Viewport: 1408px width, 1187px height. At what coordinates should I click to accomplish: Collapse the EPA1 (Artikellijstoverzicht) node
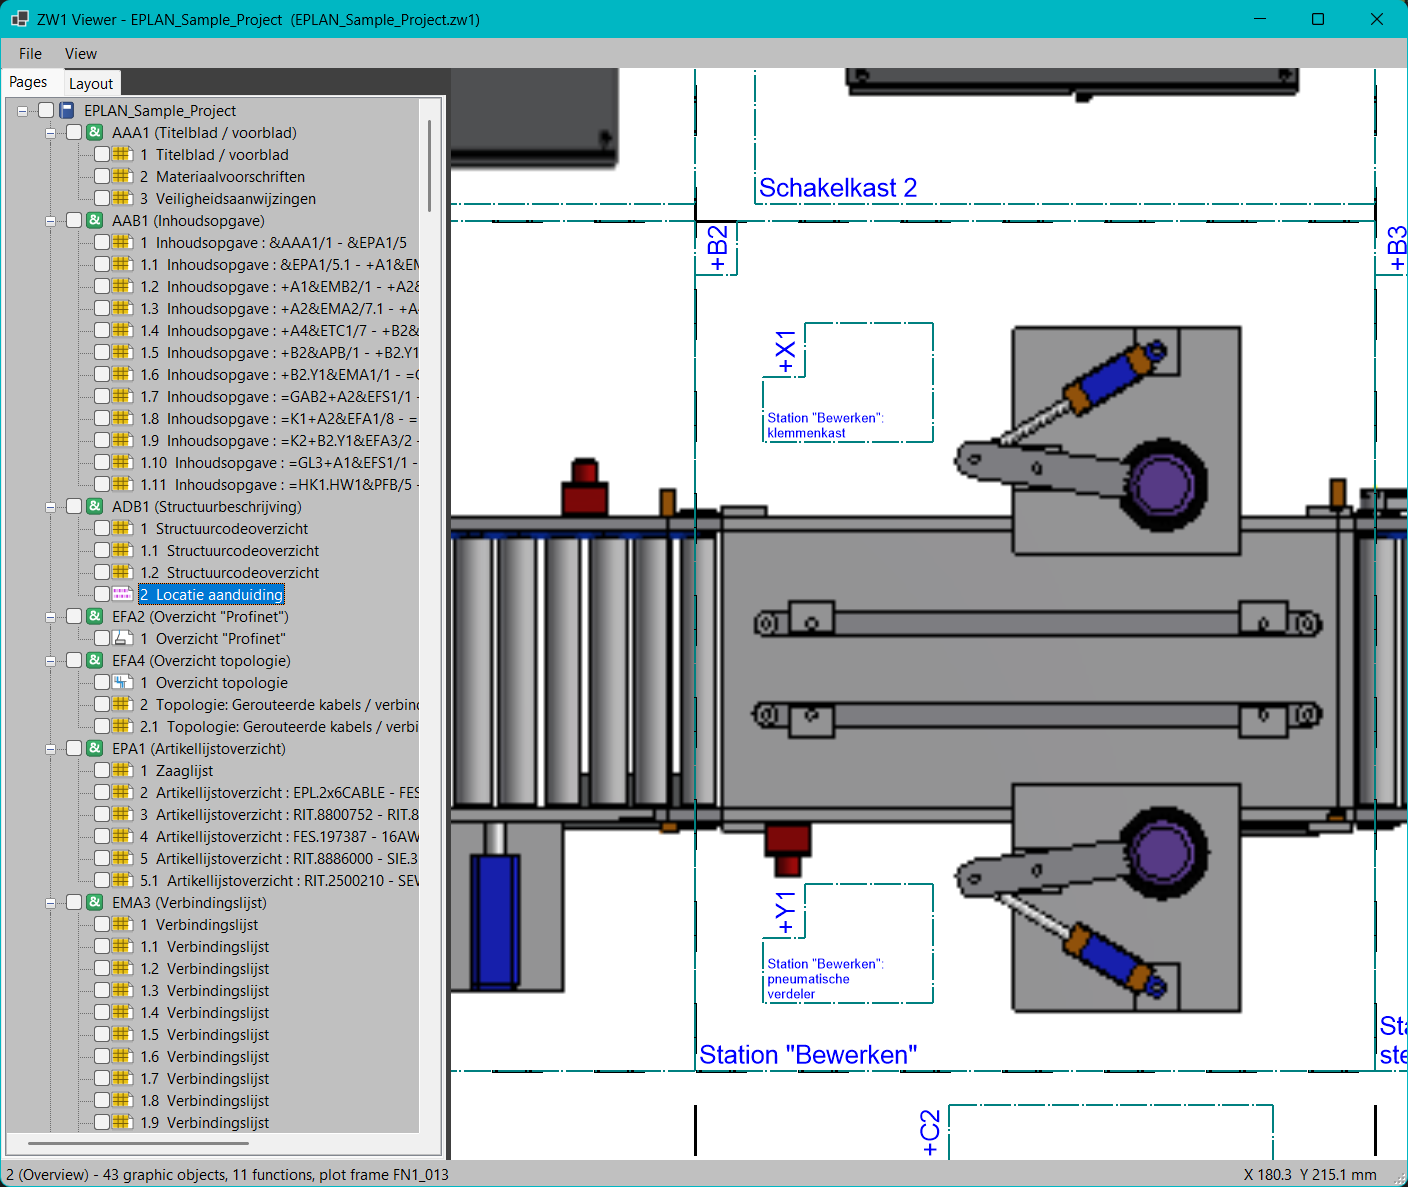tap(50, 749)
